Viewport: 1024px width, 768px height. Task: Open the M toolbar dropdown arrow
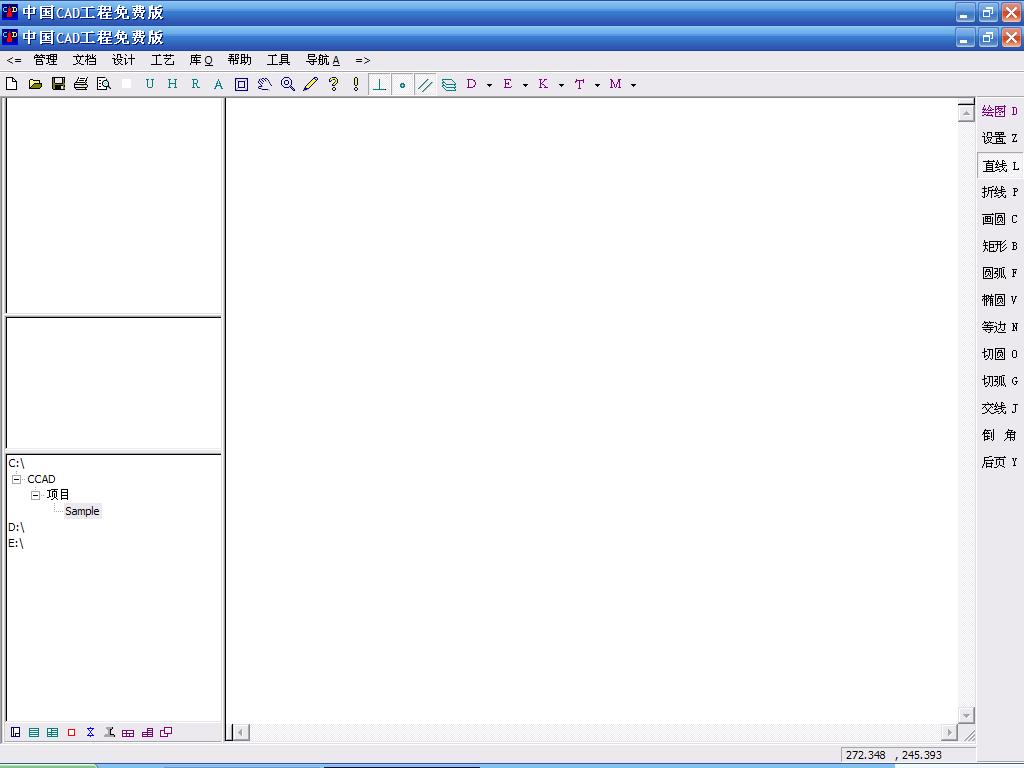[633, 85]
